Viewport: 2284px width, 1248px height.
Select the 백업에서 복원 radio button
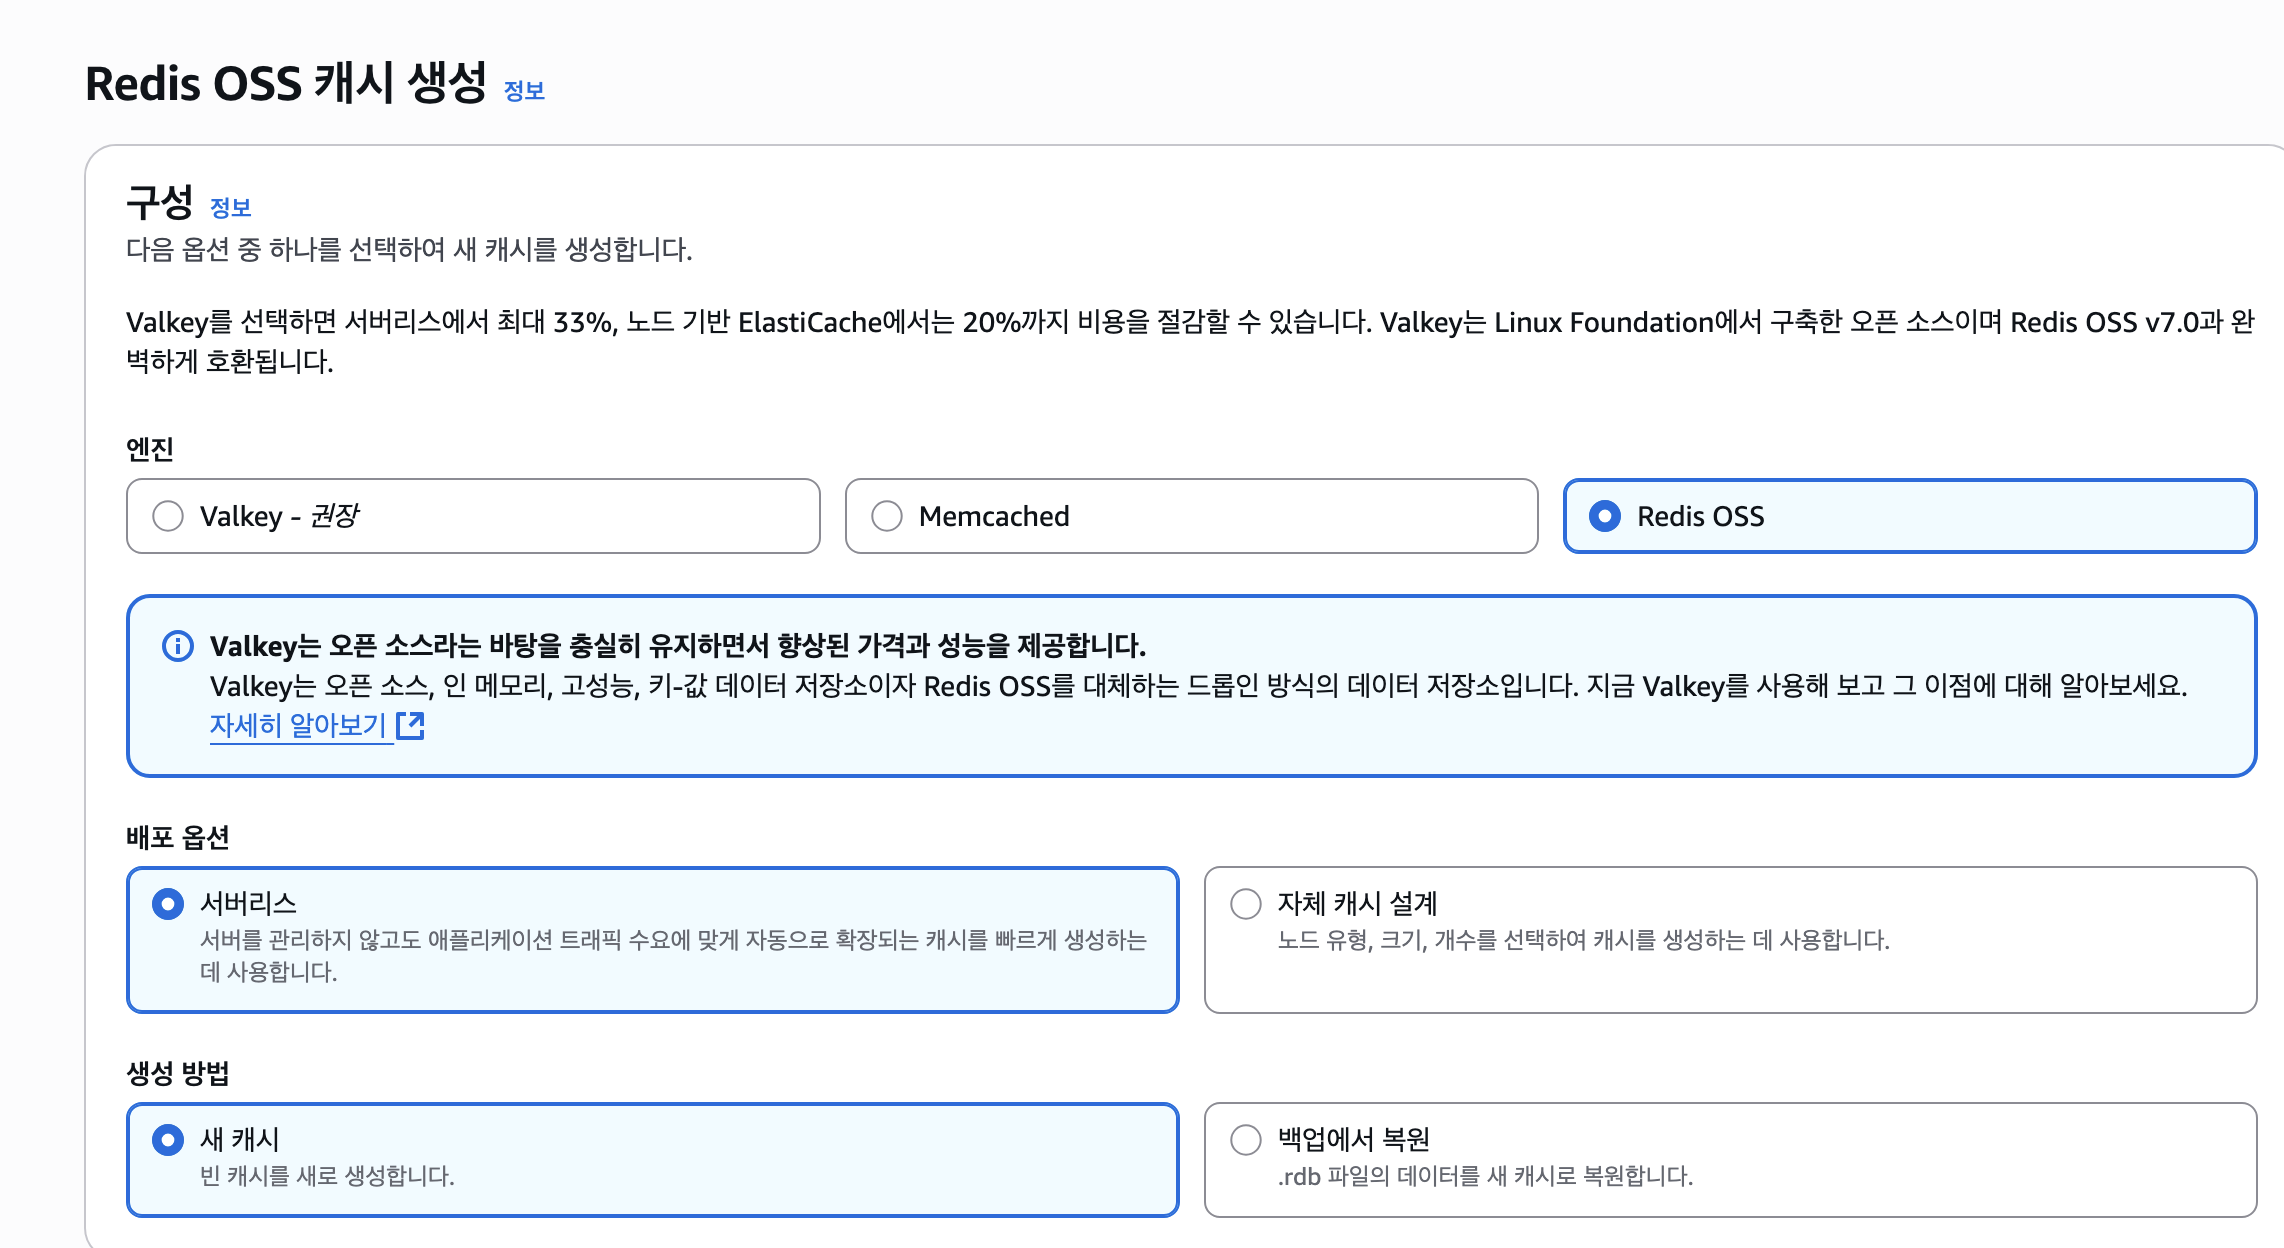pyautogui.click(x=1245, y=1140)
